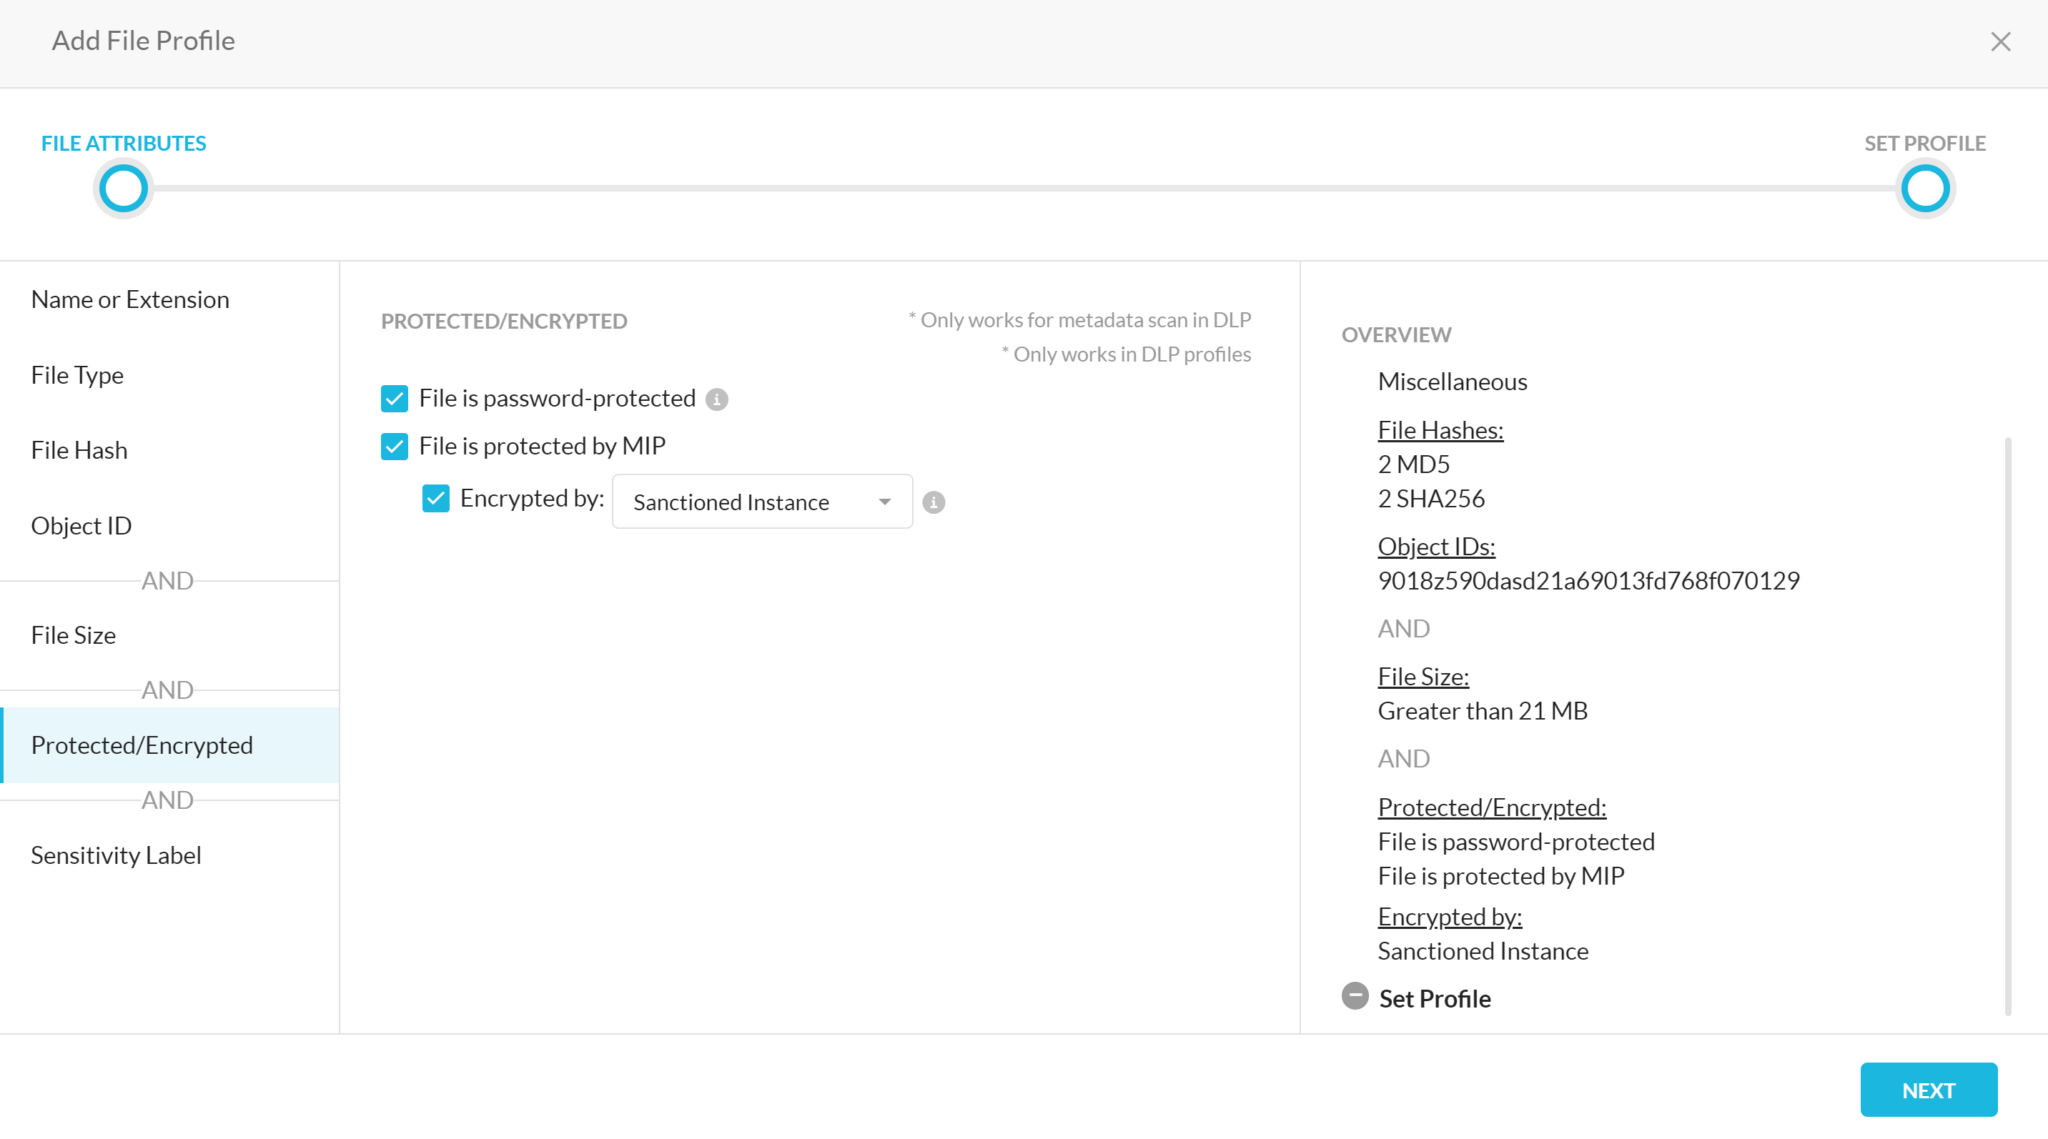
Task: Open the Protected/Encrypted link in Overview
Action: tap(1492, 807)
